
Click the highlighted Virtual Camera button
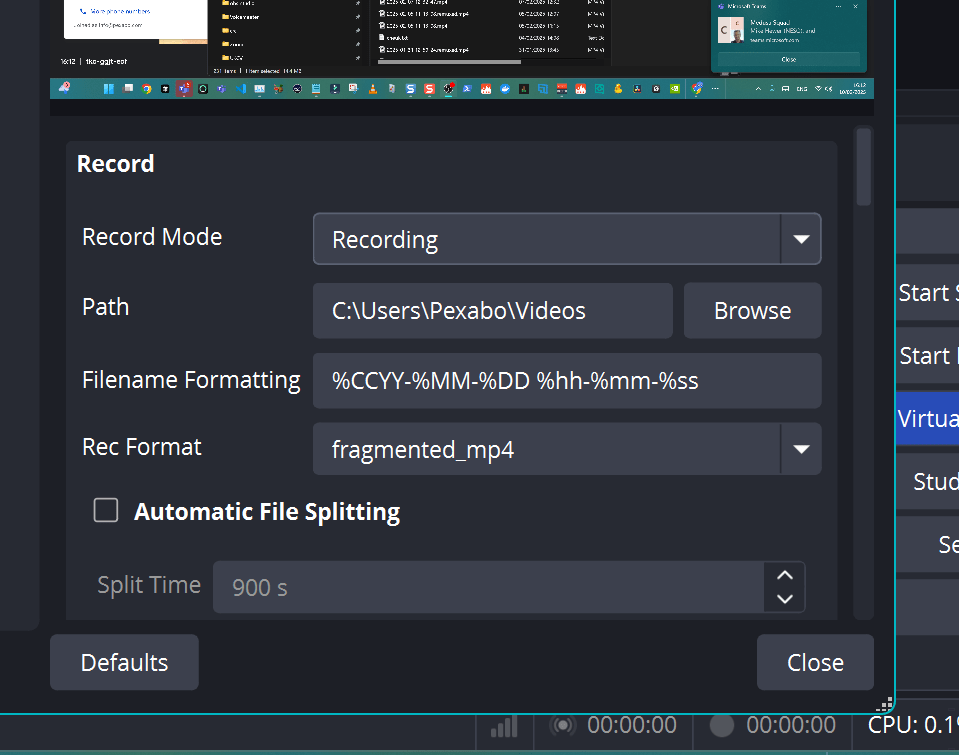tap(928, 418)
